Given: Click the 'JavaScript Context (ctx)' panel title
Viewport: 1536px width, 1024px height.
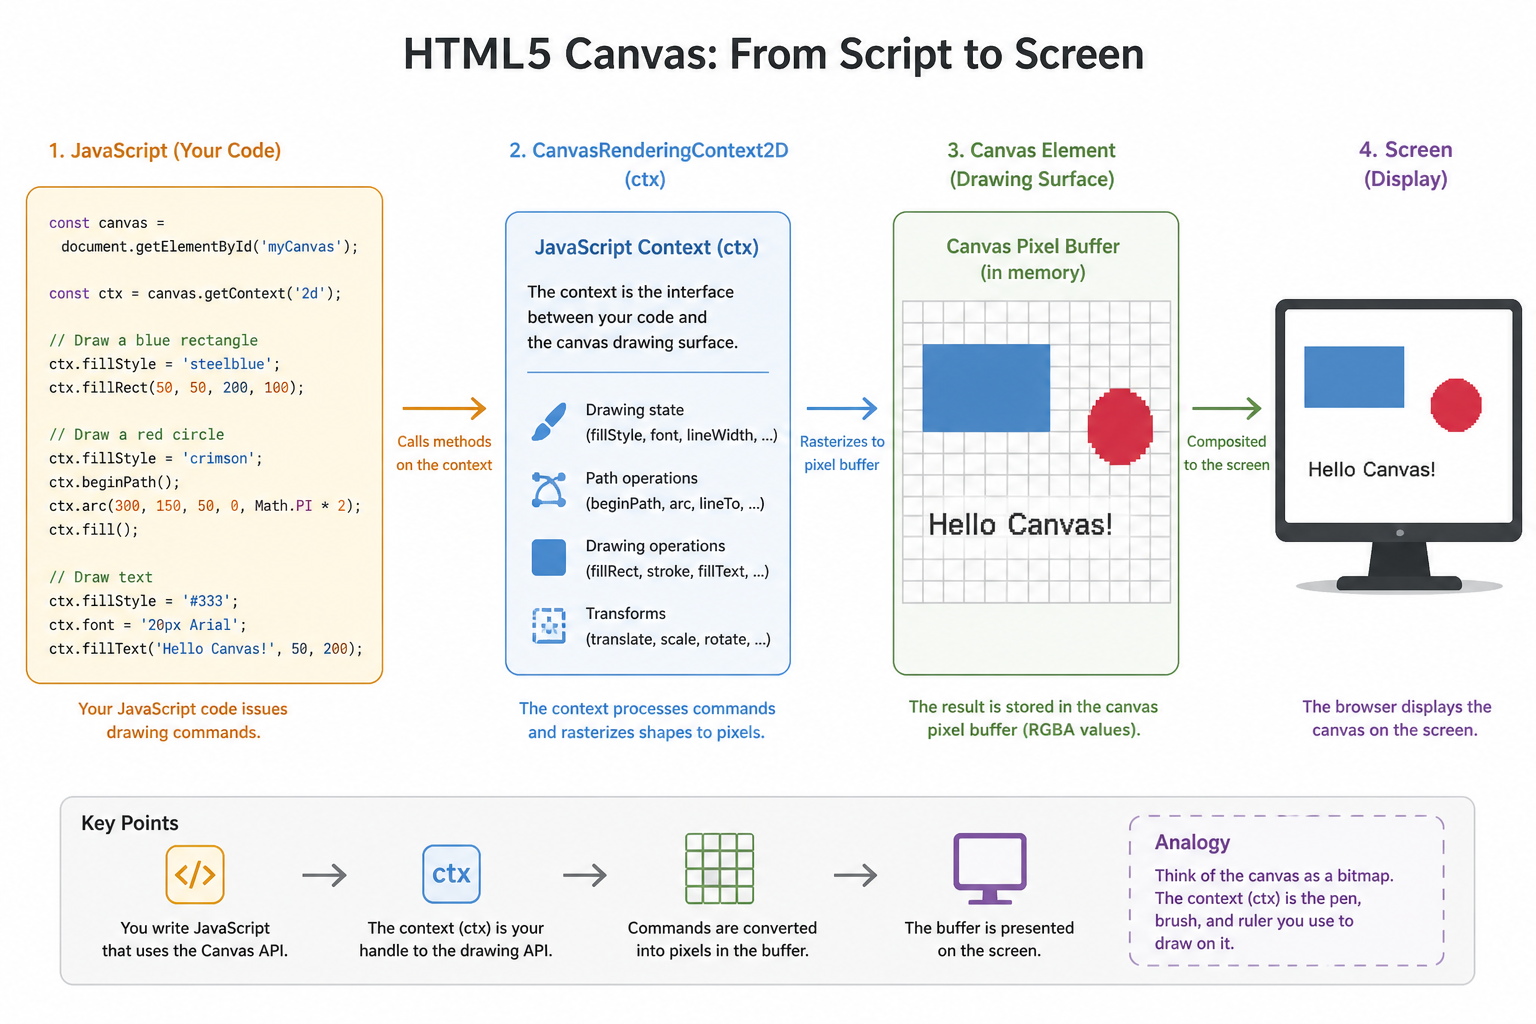Looking at the screenshot, I should [x=646, y=248].
